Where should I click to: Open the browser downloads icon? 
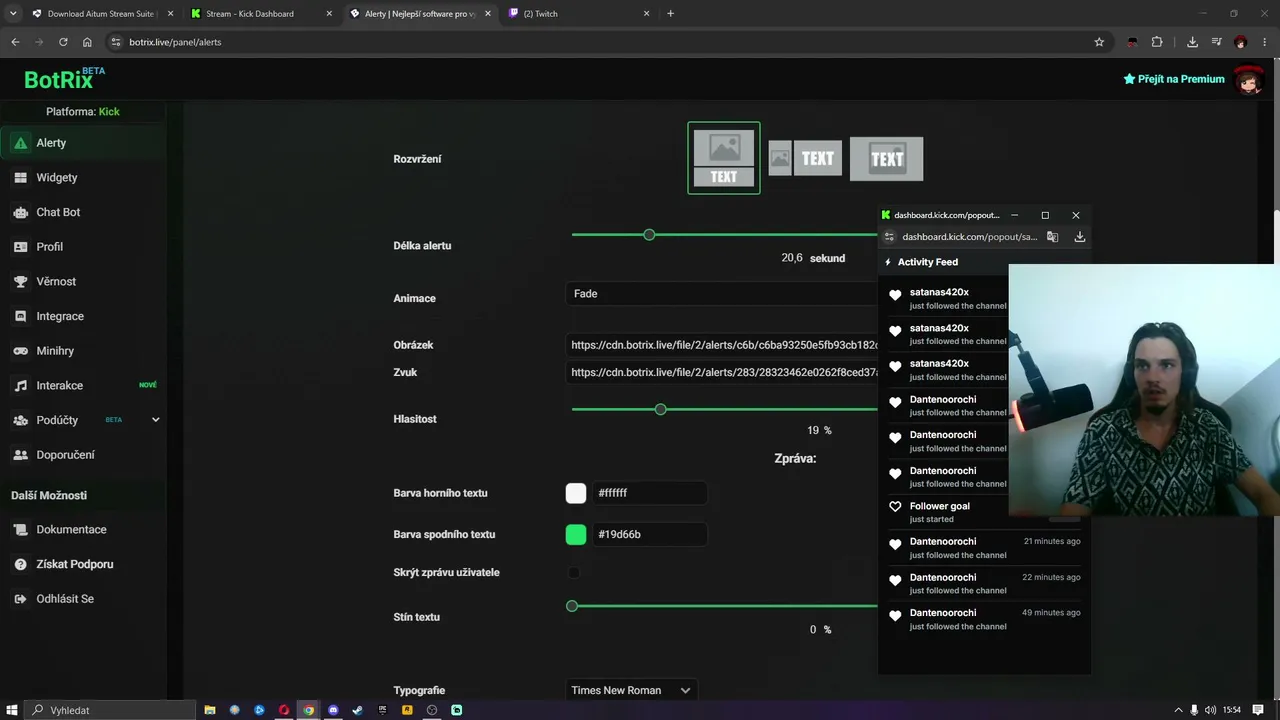(x=1192, y=42)
